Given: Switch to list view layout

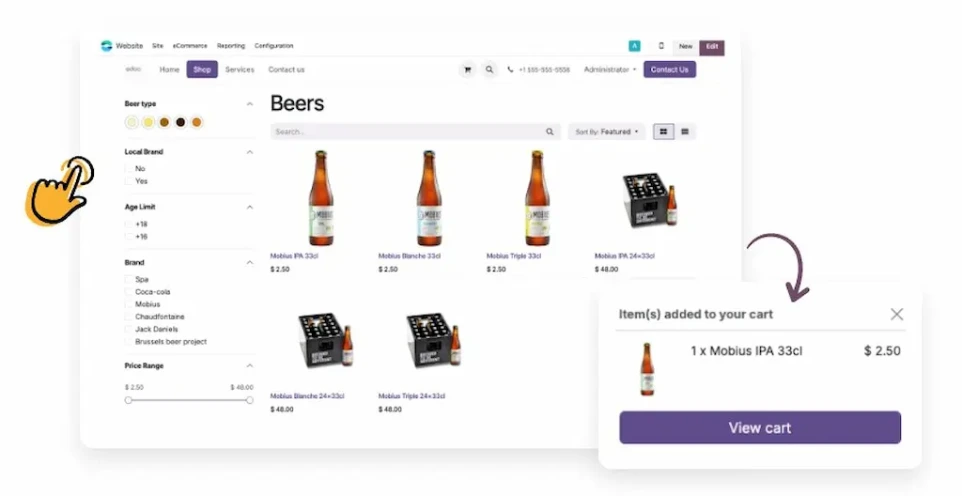Looking at the screenshot, I should [x=685, y=131].
